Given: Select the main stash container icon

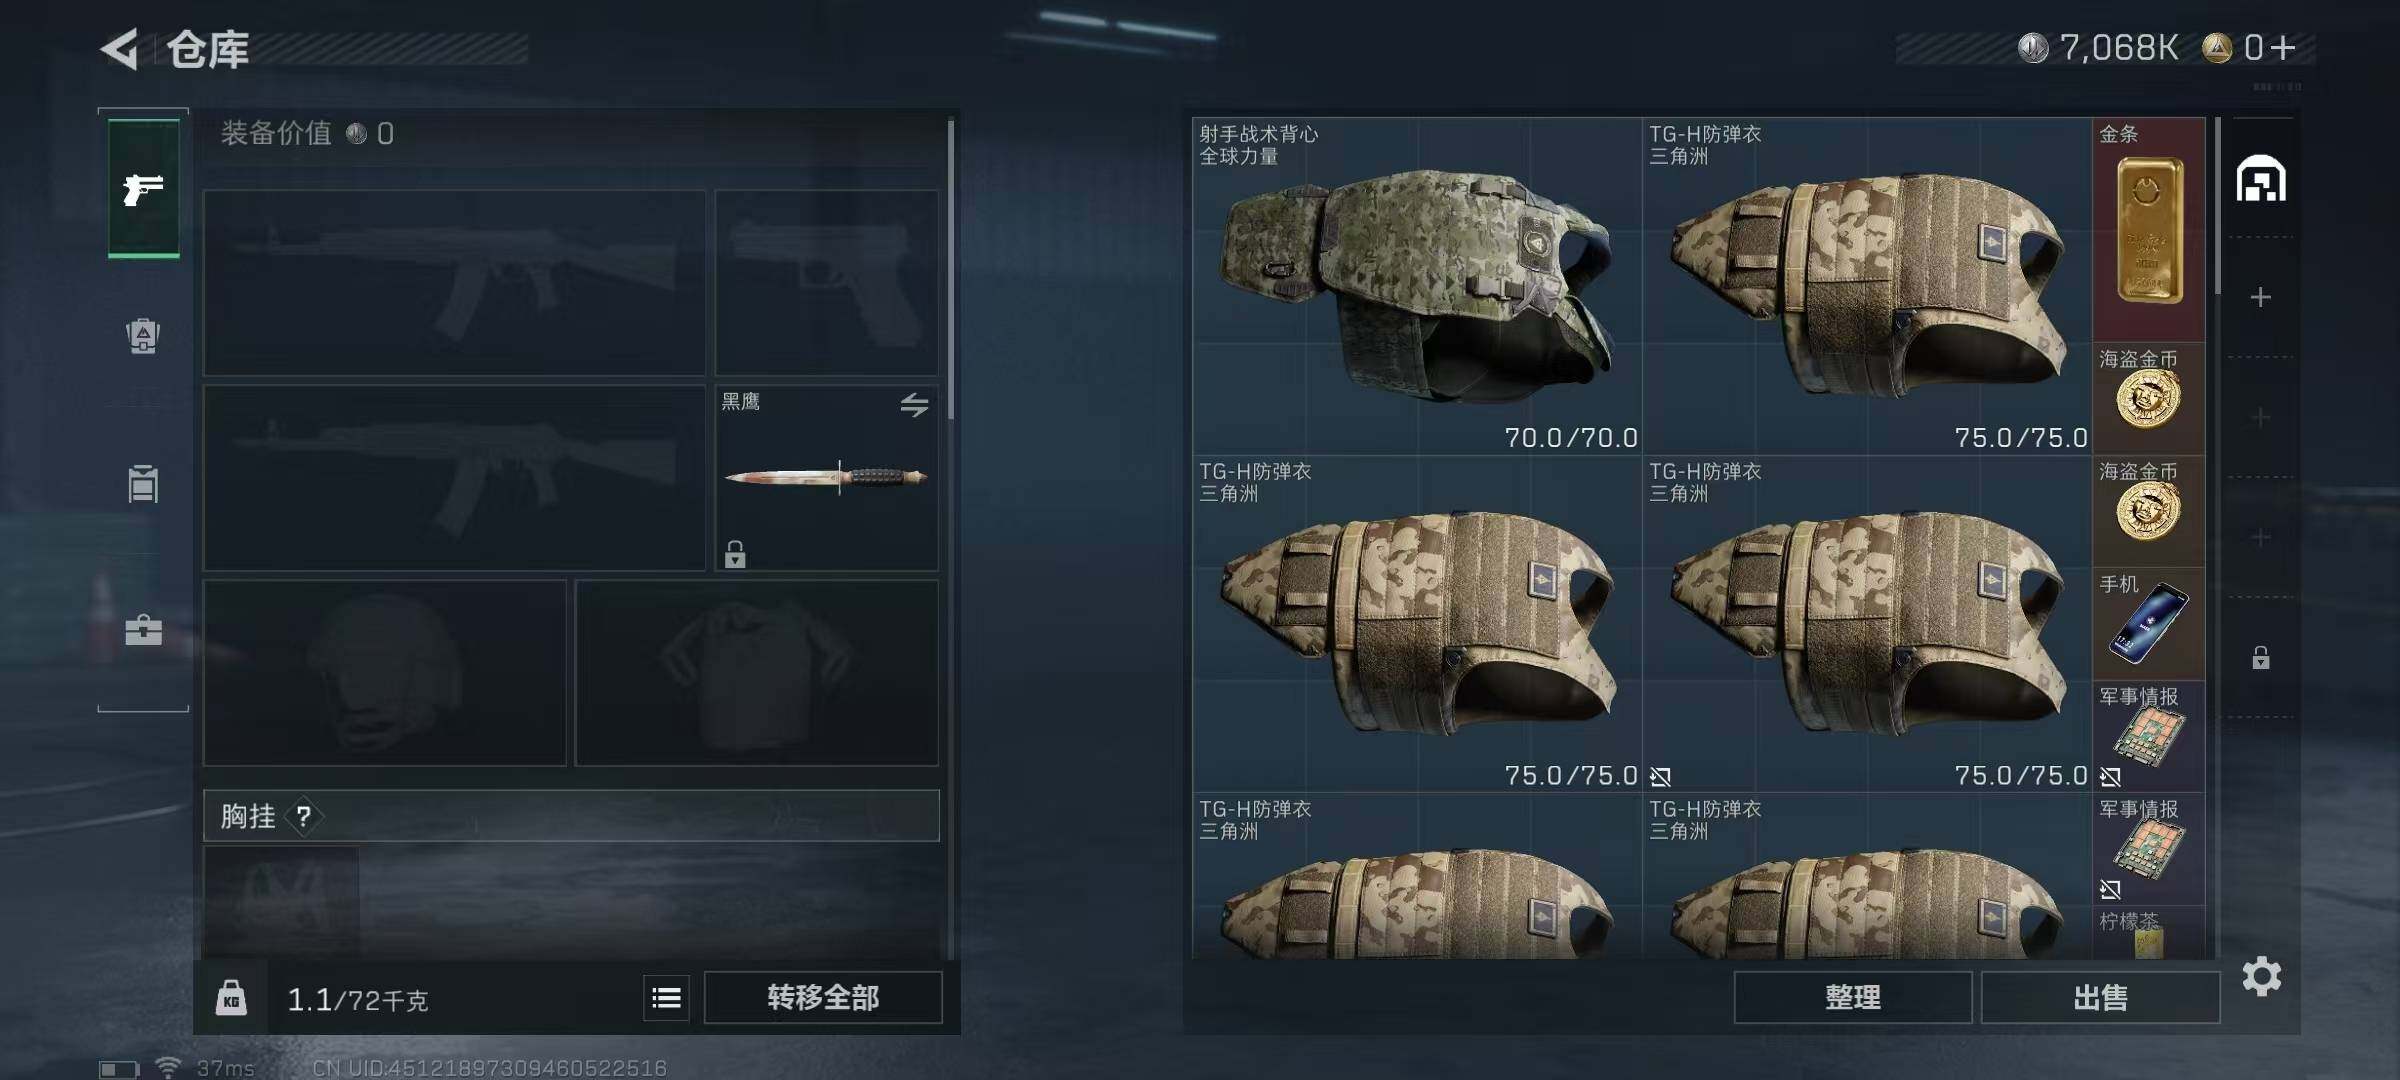Looking at the screenshot, I should pos(2261,179).
